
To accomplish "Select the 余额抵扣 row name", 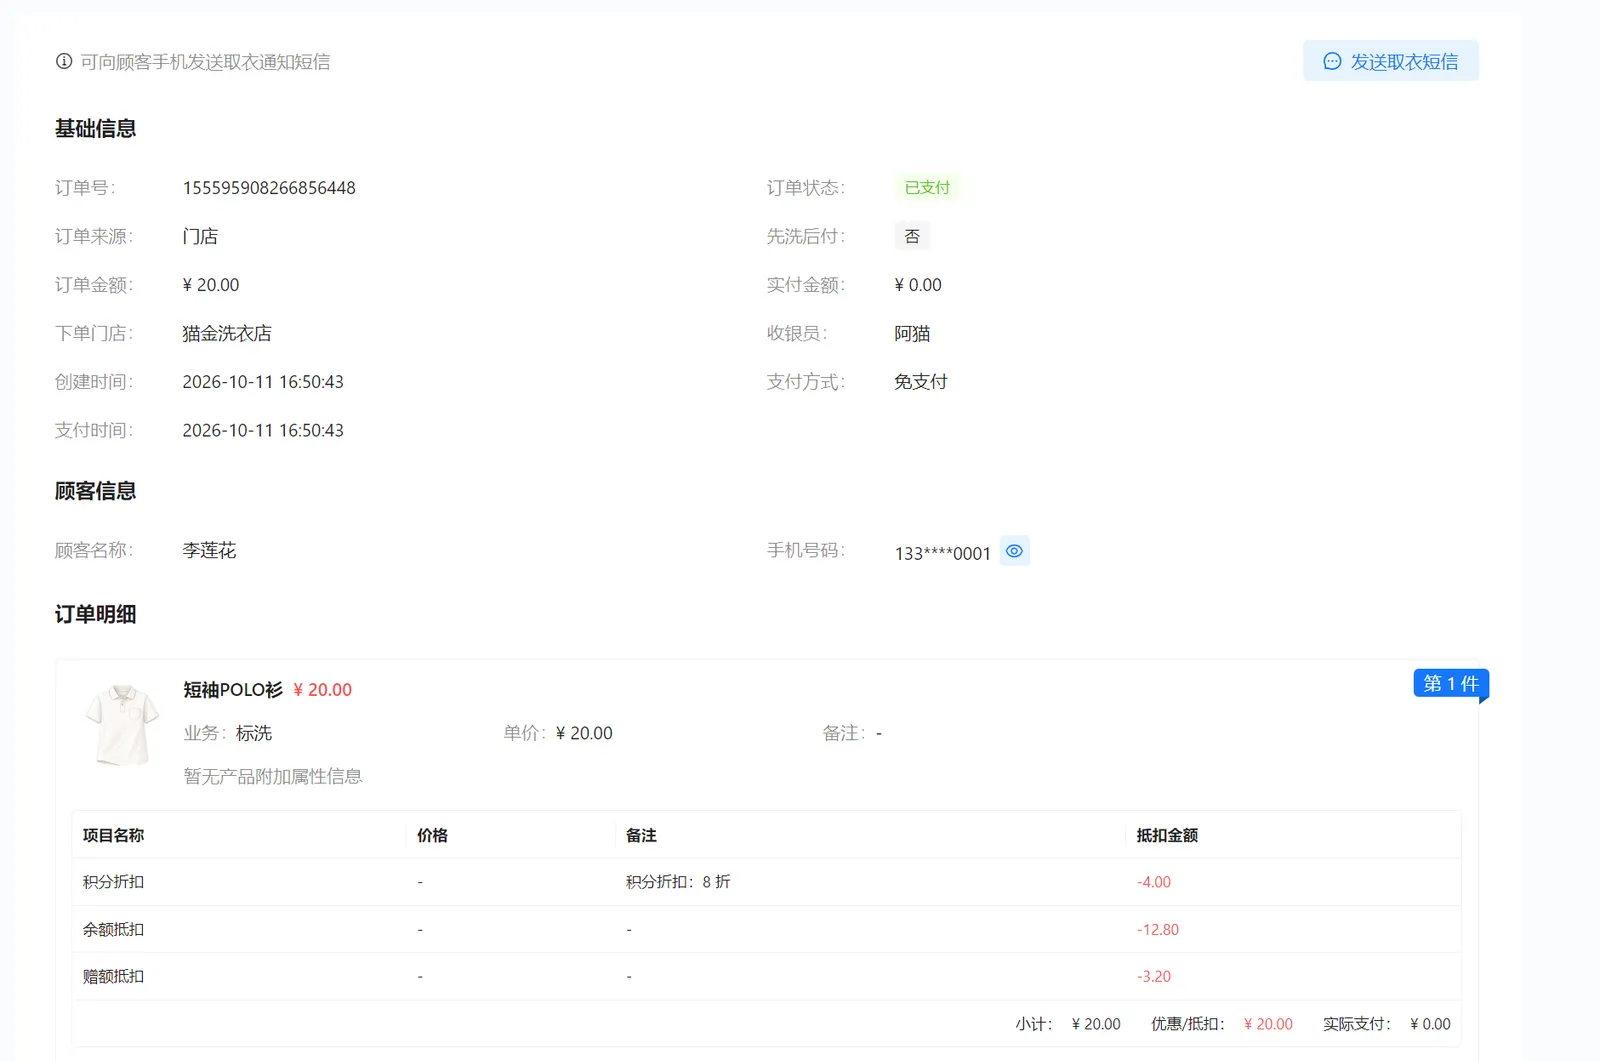I will (x=113, y=929).
